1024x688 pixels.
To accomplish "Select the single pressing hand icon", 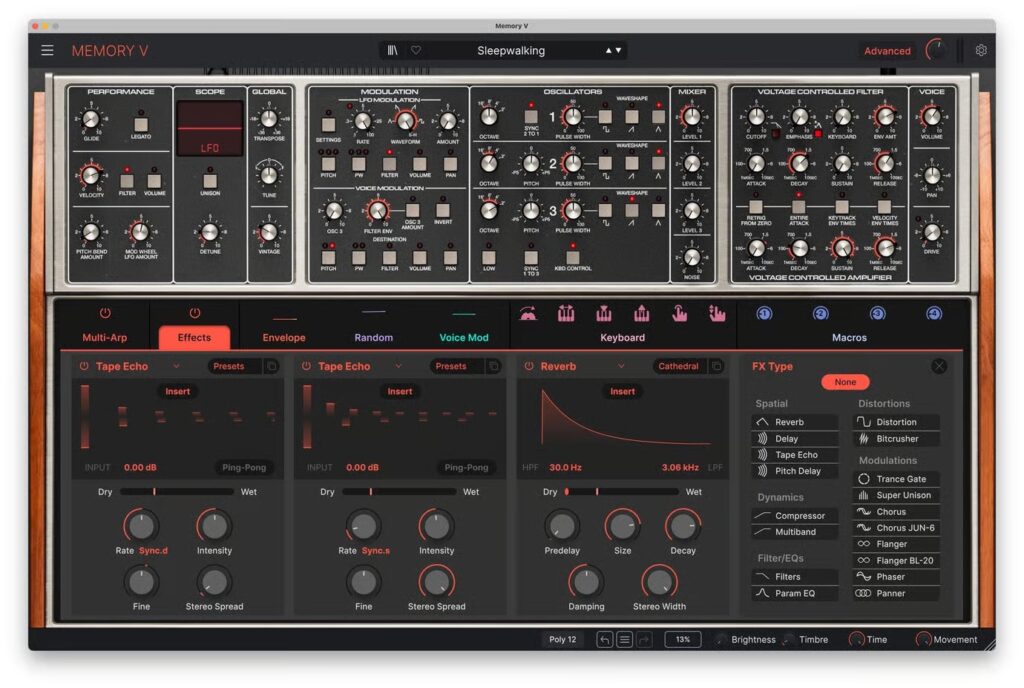I will (679, 314).
